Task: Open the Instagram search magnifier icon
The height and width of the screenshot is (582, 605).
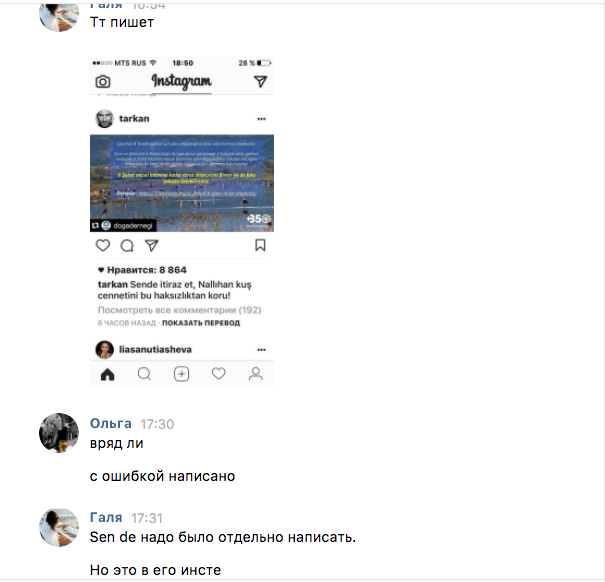Action: click(144, 374)
